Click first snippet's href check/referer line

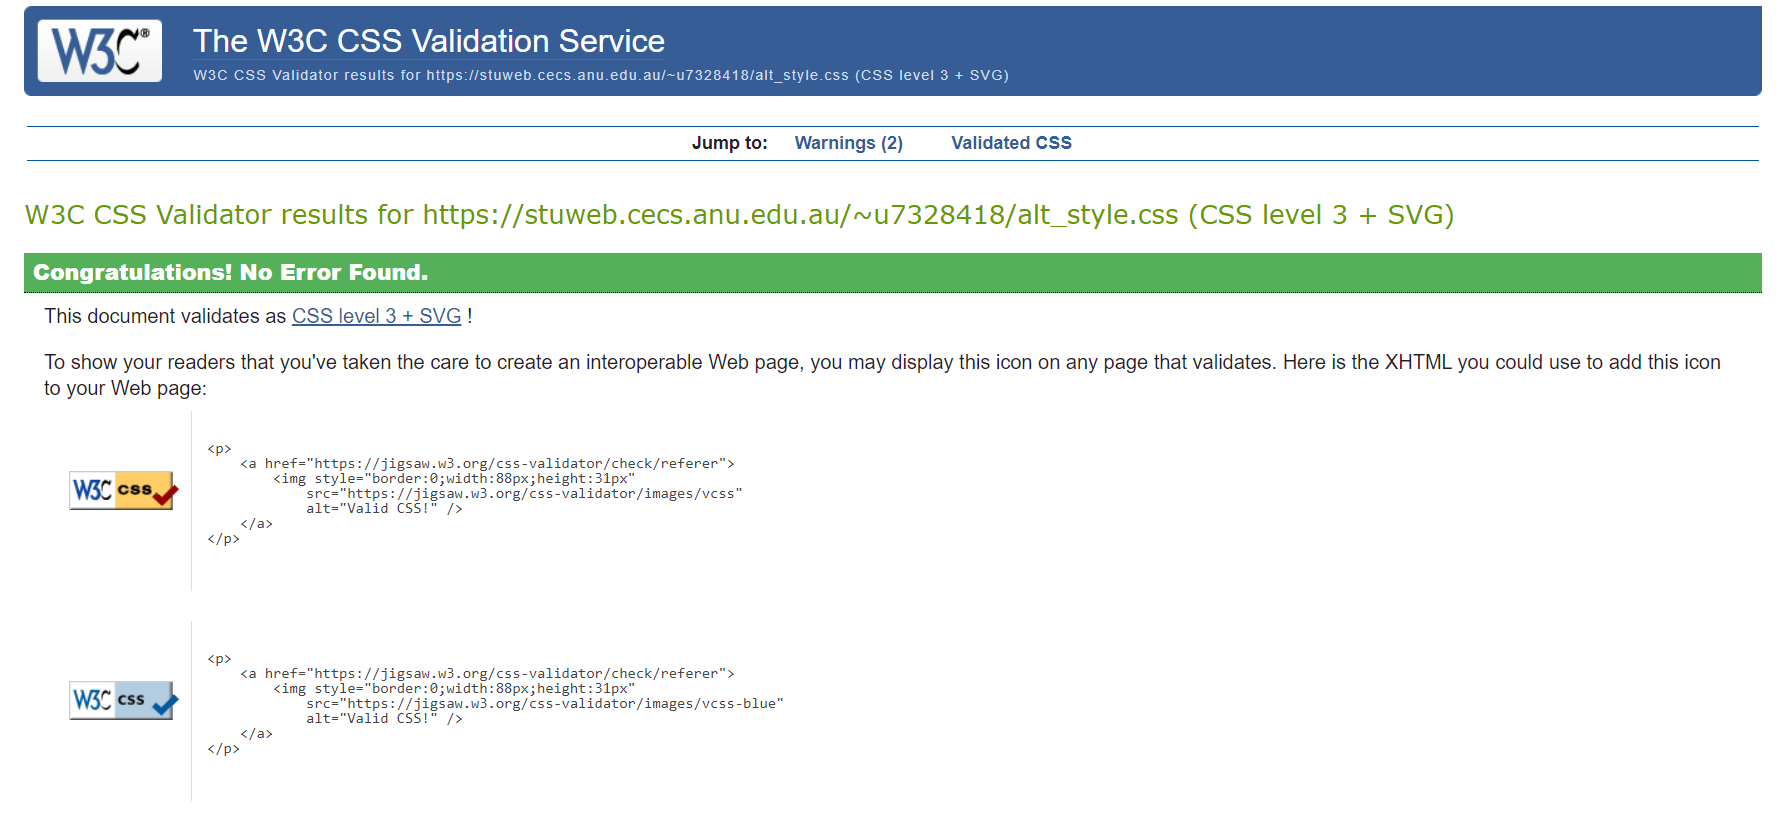click(x=487, y=464)
